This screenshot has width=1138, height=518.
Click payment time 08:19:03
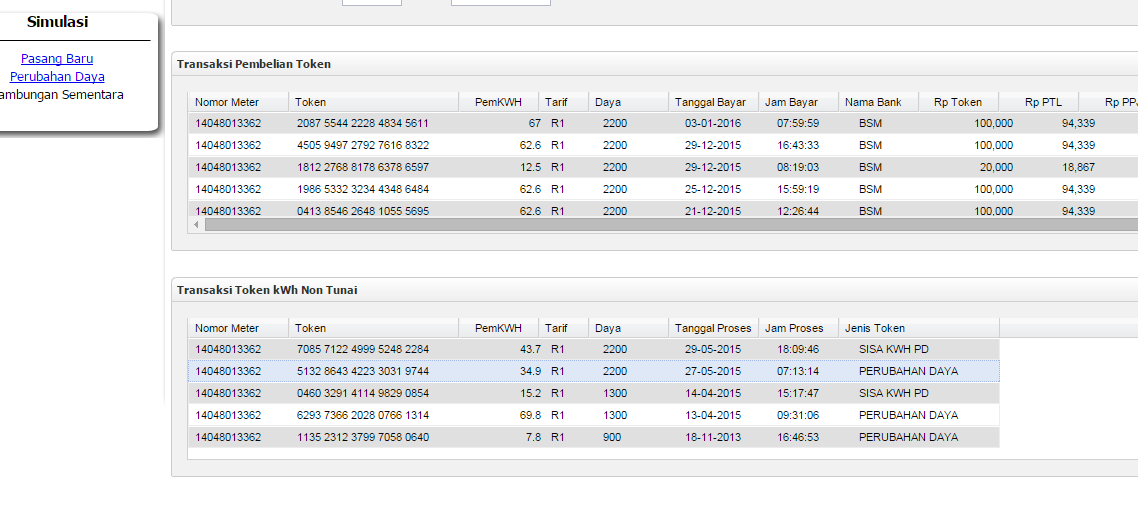(798, 167)
